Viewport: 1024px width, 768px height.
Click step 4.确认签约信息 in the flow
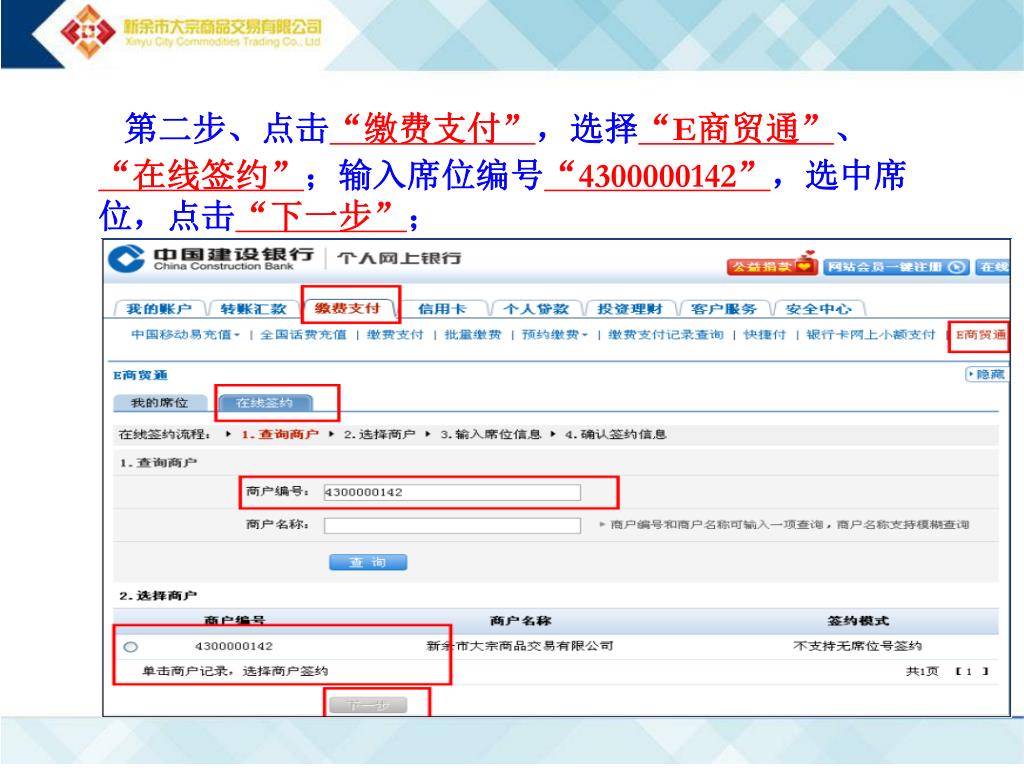615,434
